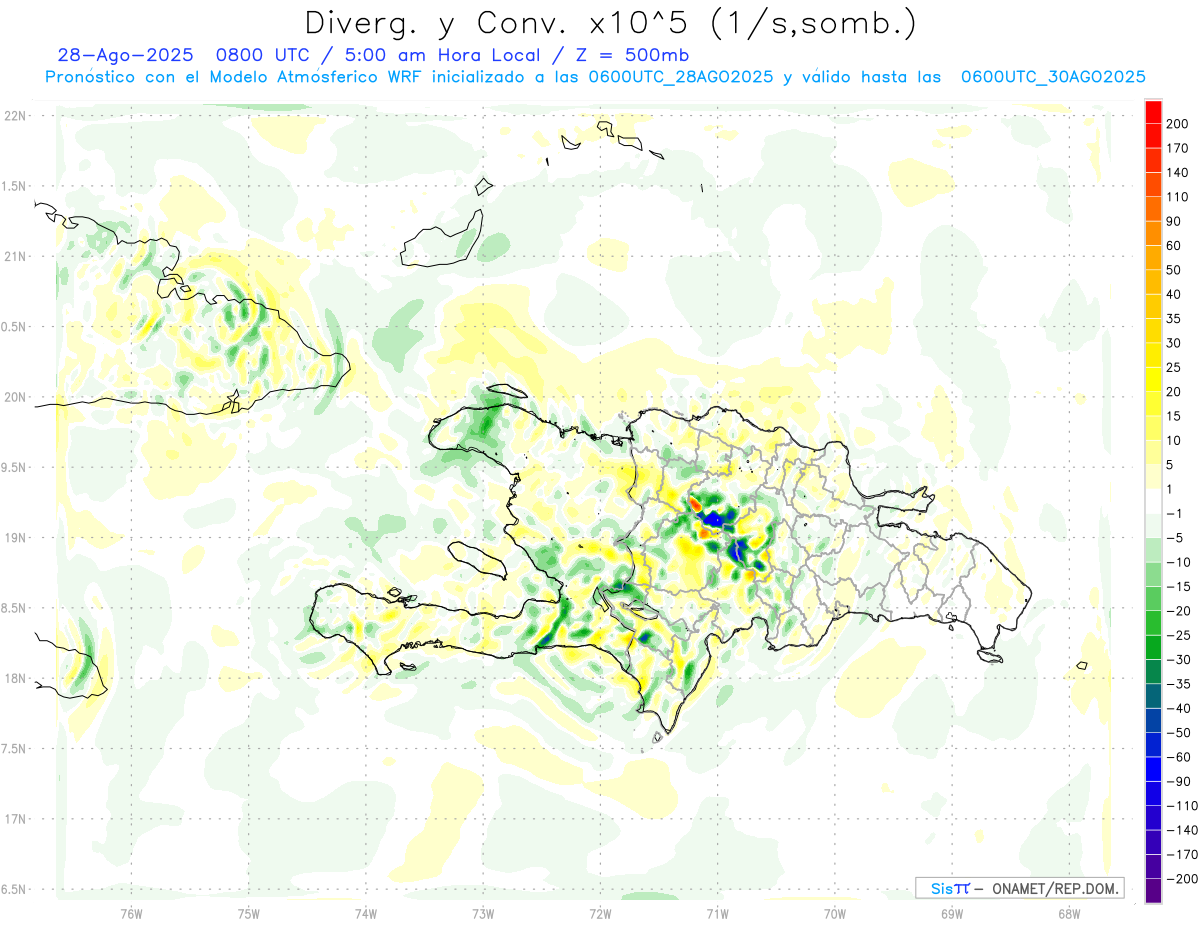Click color scale value '-1'
The width and height of the screenshot is (1200, 927).
pyautogui.click(x=1175, y=514)
